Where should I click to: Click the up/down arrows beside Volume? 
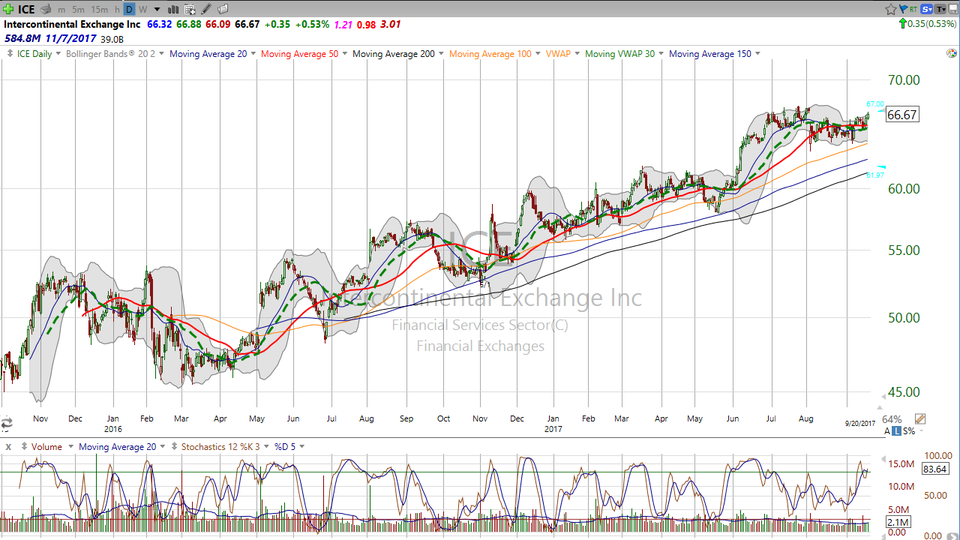[24, 447]
